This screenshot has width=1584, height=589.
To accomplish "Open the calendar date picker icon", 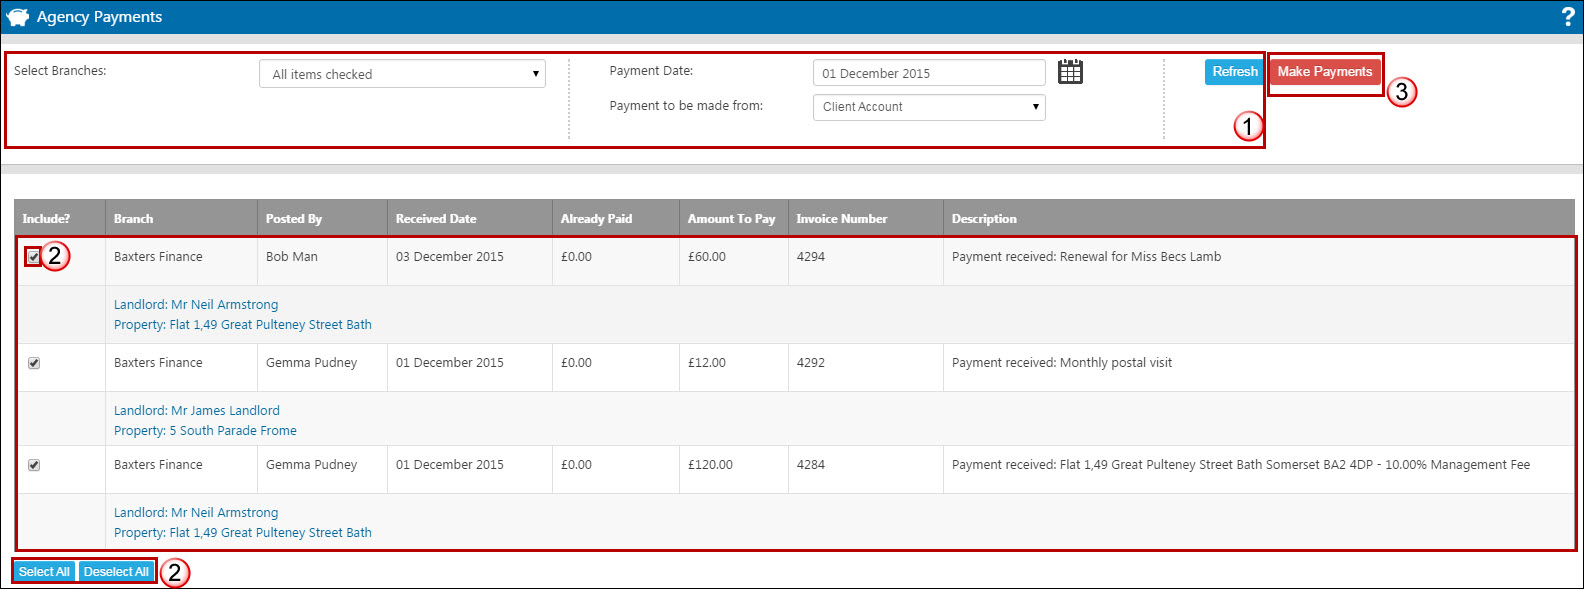I will coord(1070,72).
